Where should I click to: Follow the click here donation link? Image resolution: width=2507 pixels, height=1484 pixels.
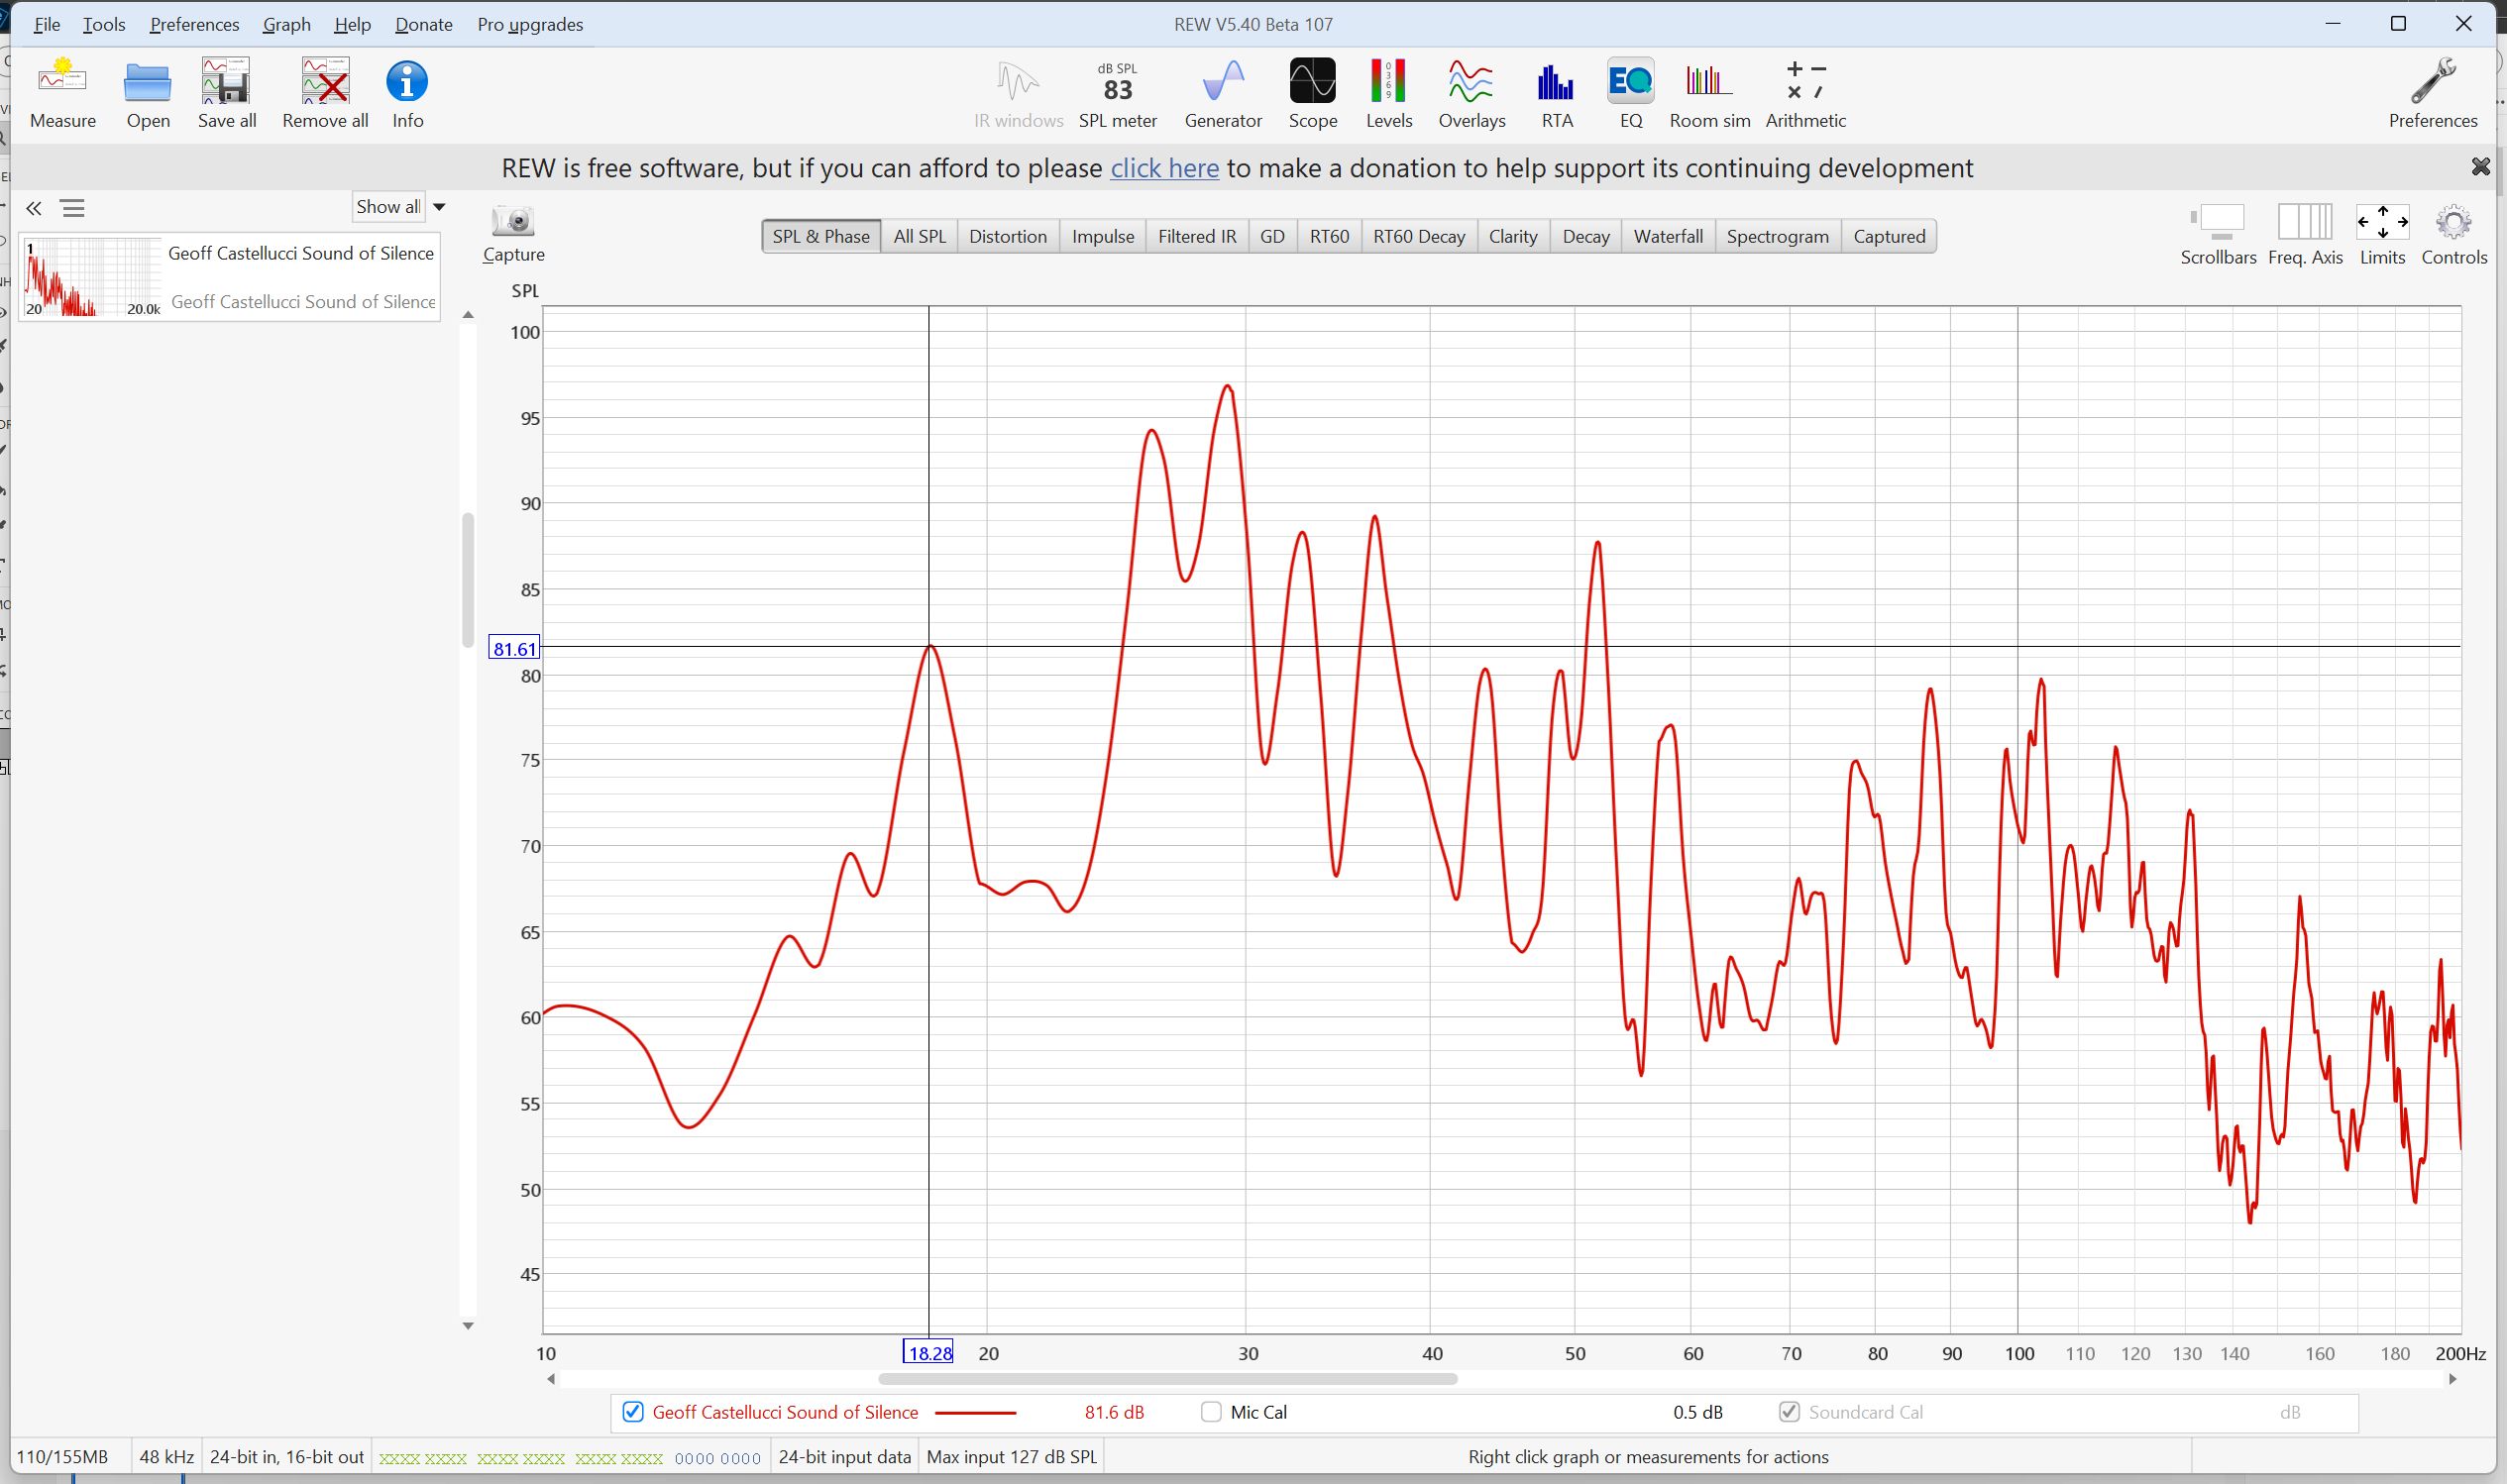1164,168
